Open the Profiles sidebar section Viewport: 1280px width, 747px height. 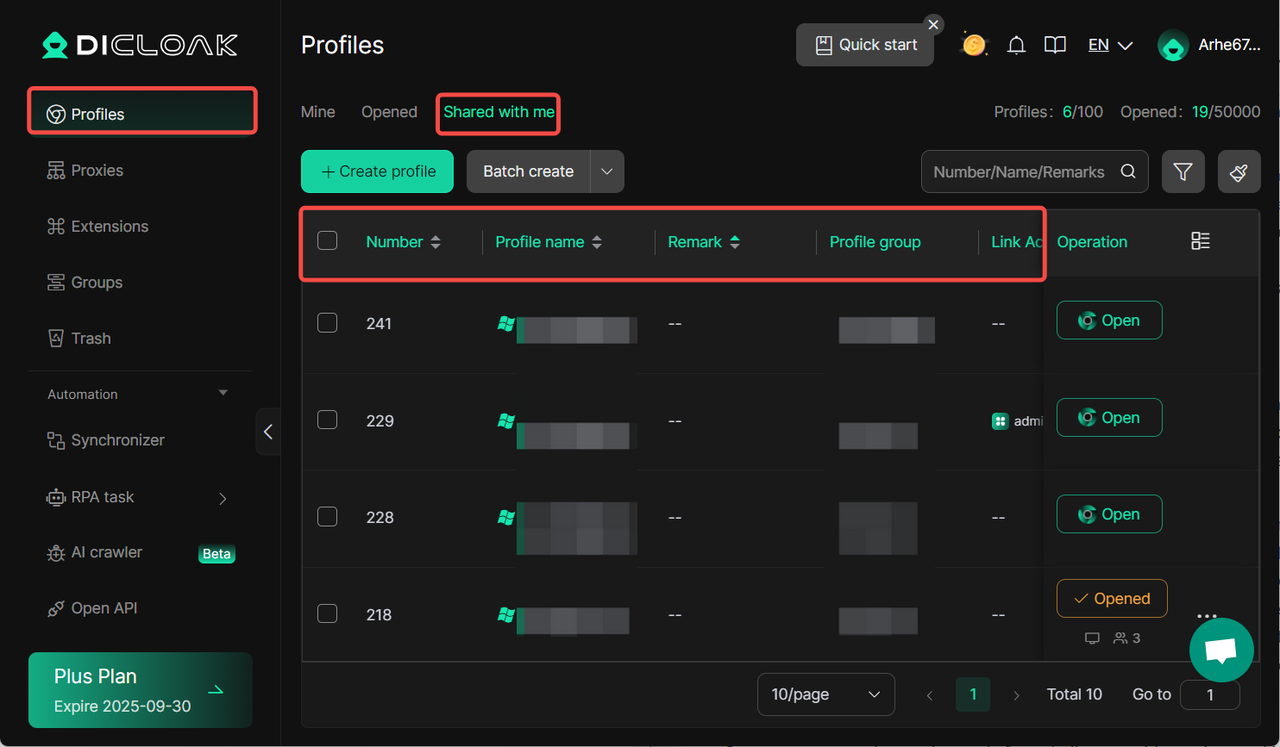click(x=141, y=114)
